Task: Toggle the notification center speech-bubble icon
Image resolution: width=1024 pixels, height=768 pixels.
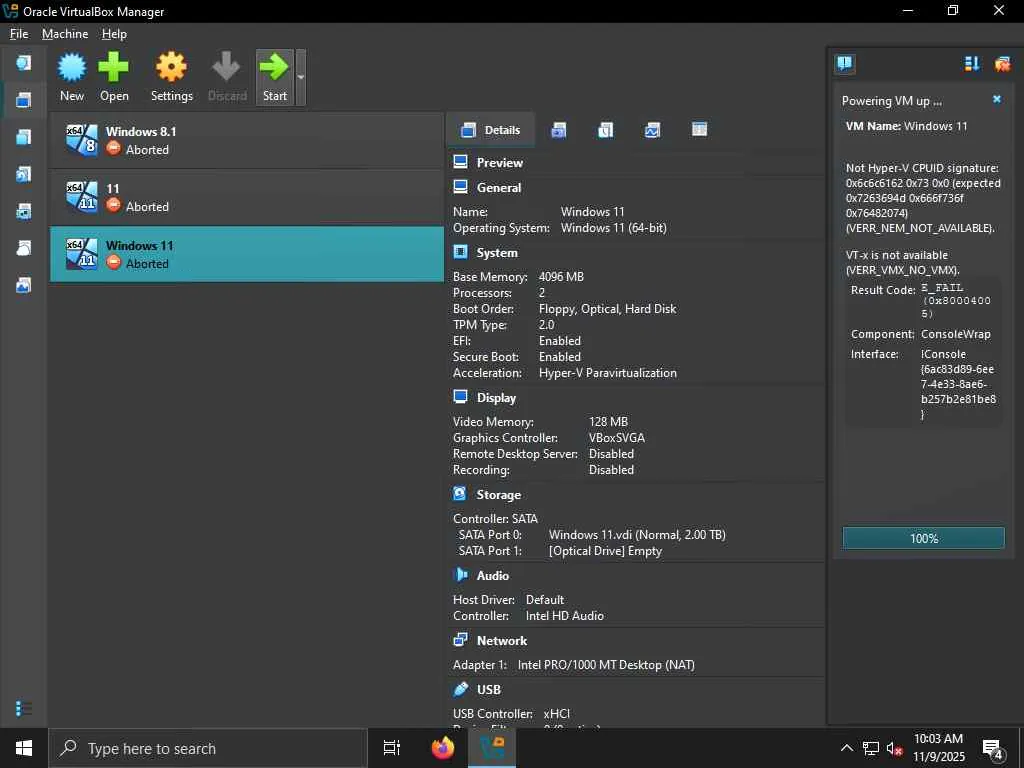Action: [844, 63]
